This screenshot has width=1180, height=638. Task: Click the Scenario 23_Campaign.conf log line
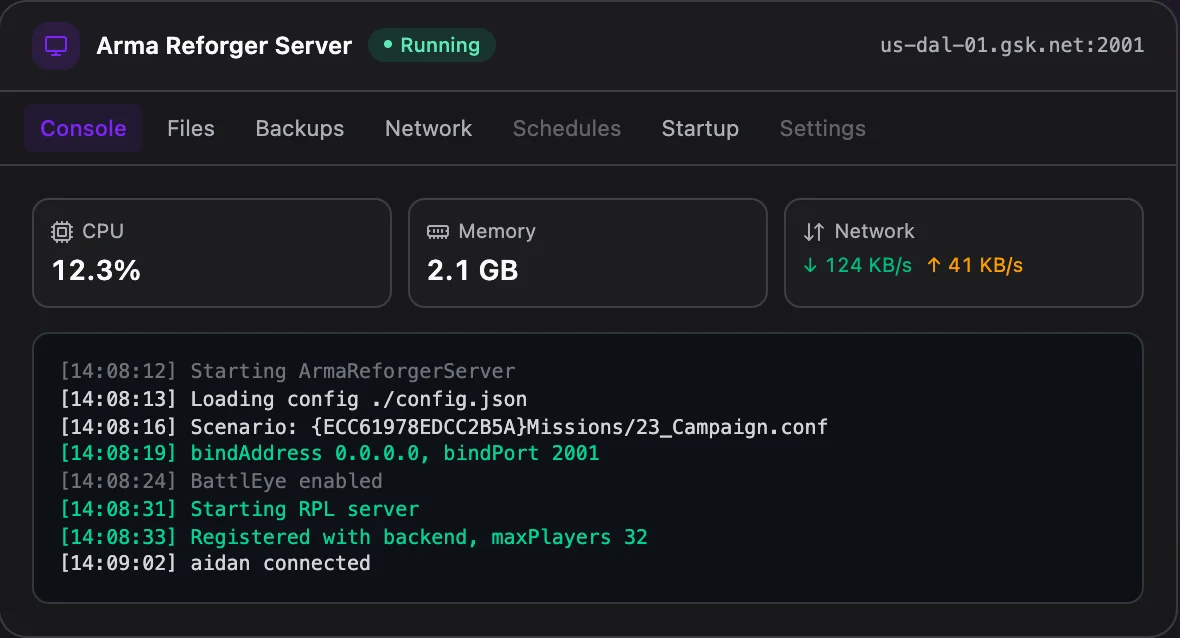tap(444, 427)
